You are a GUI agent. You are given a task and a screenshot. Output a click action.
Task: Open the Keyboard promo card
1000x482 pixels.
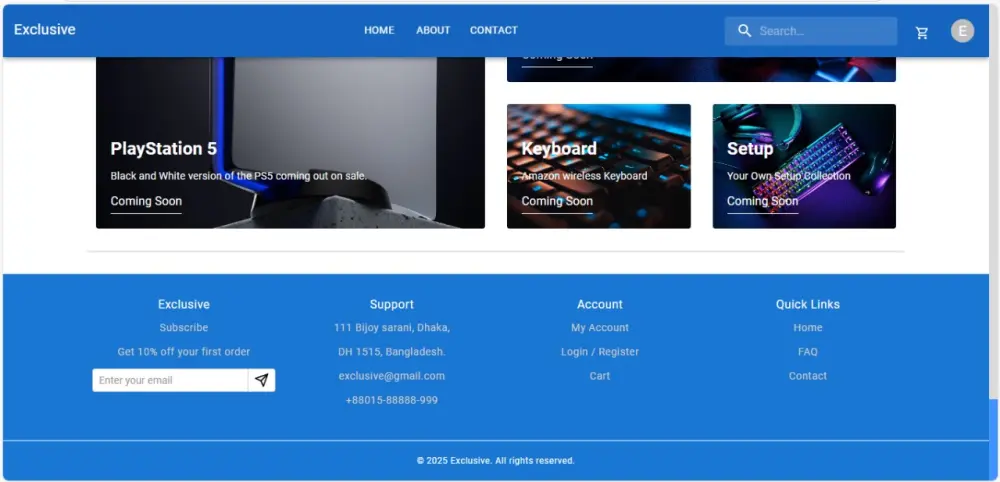pyautogui.click(x=598, y=166)
